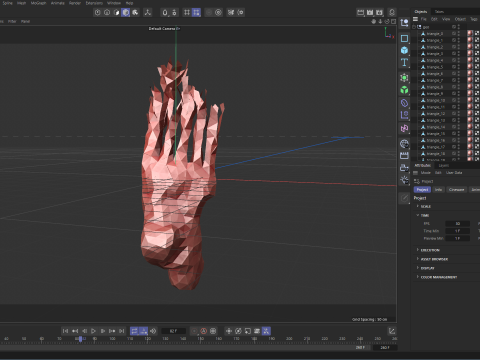Toggle the highlighted PLA keyframe icon

[x=266, y=331]
